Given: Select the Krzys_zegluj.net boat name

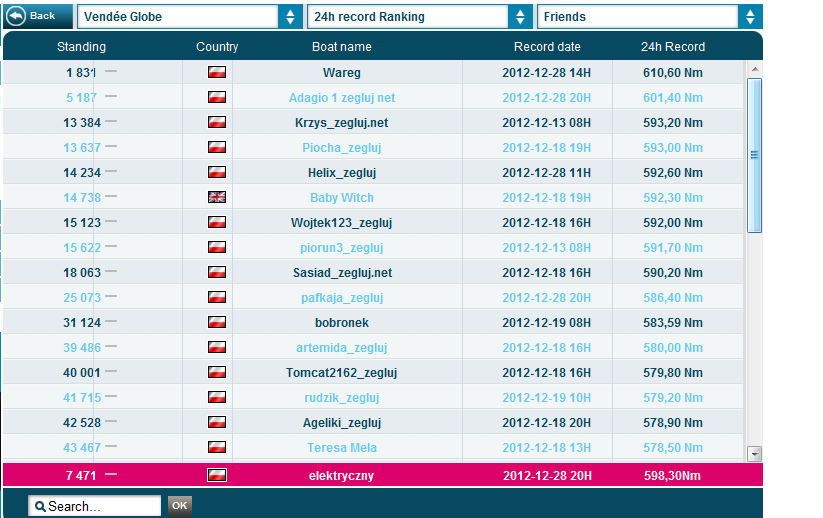Looking at the screenshot, I should click(341, 123).
